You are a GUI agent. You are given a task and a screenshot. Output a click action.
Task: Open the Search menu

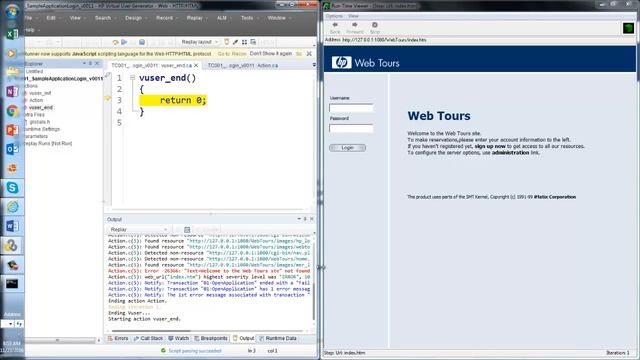tap(103, 18)
